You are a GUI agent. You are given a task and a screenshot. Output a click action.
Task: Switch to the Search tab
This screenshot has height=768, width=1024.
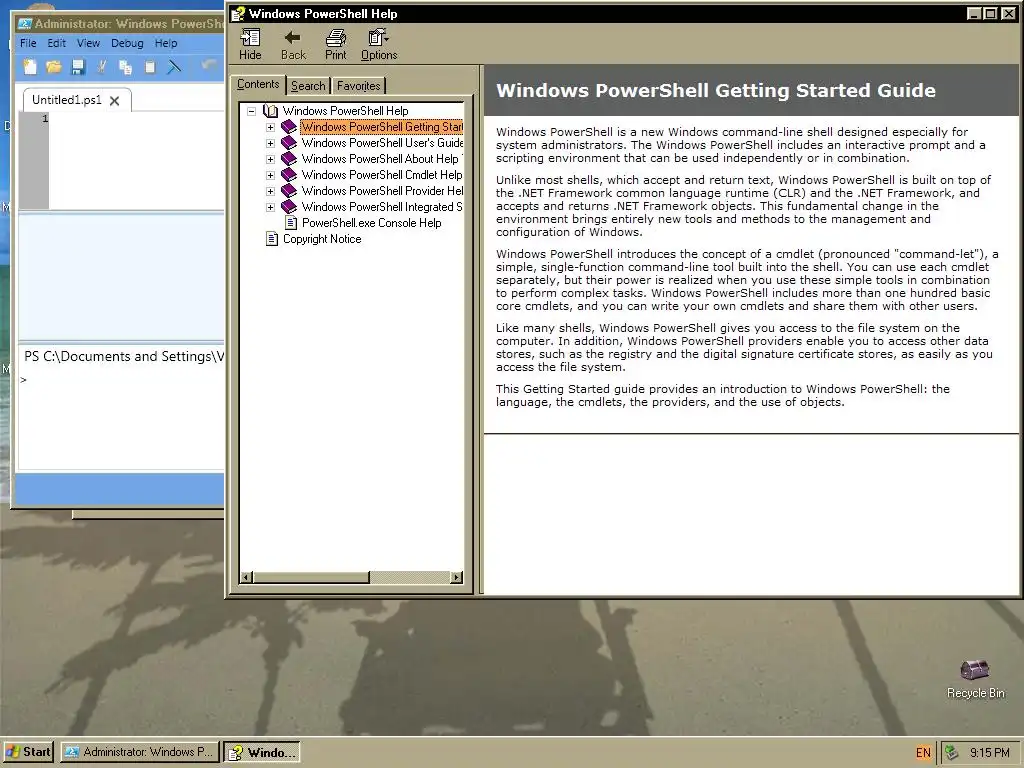[x=308, y=86]
